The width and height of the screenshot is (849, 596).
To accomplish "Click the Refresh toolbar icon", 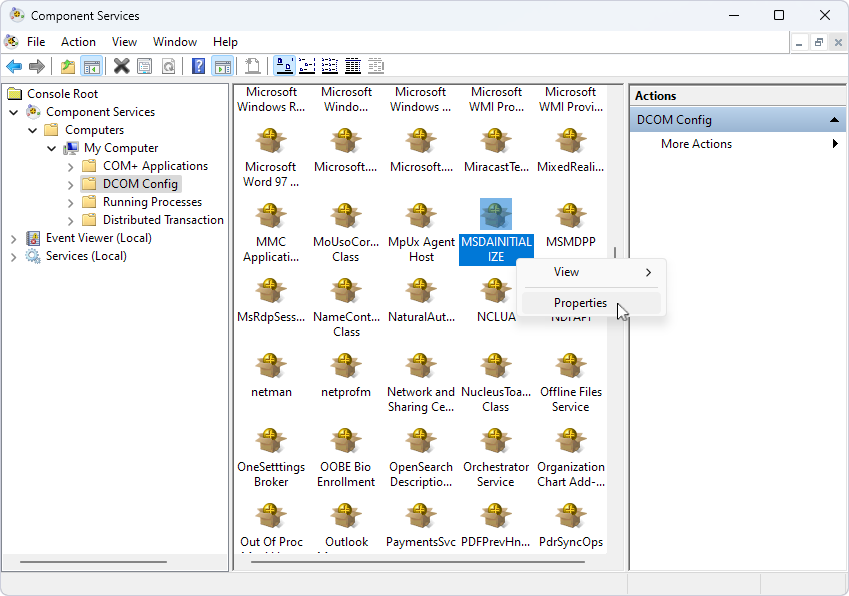I will [169, 67].
